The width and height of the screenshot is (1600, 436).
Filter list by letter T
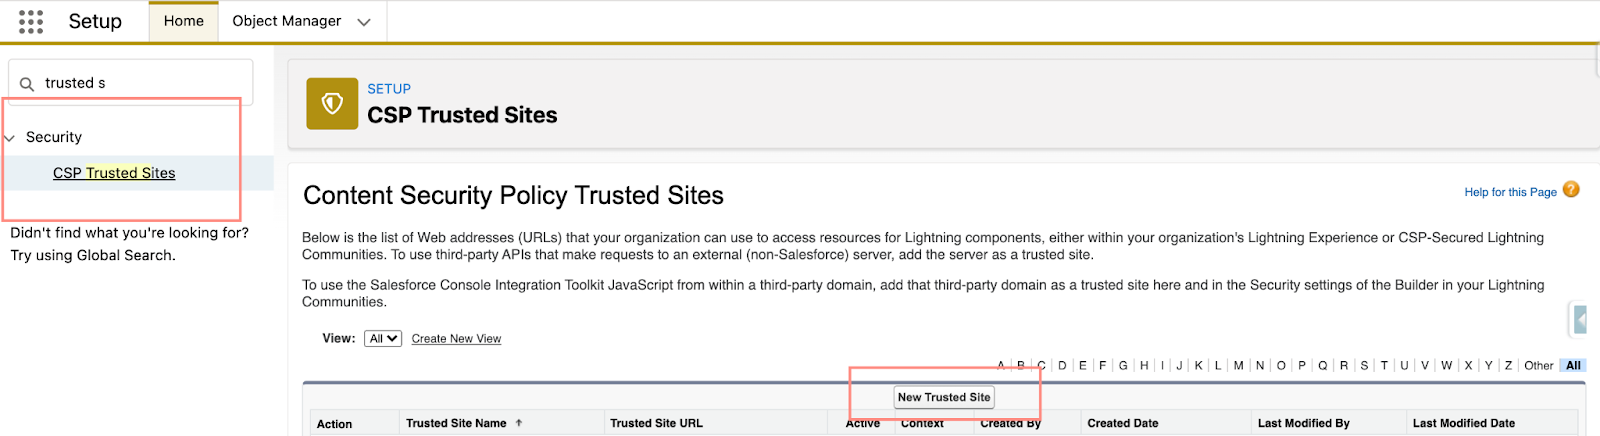(x=1384, y=366)
